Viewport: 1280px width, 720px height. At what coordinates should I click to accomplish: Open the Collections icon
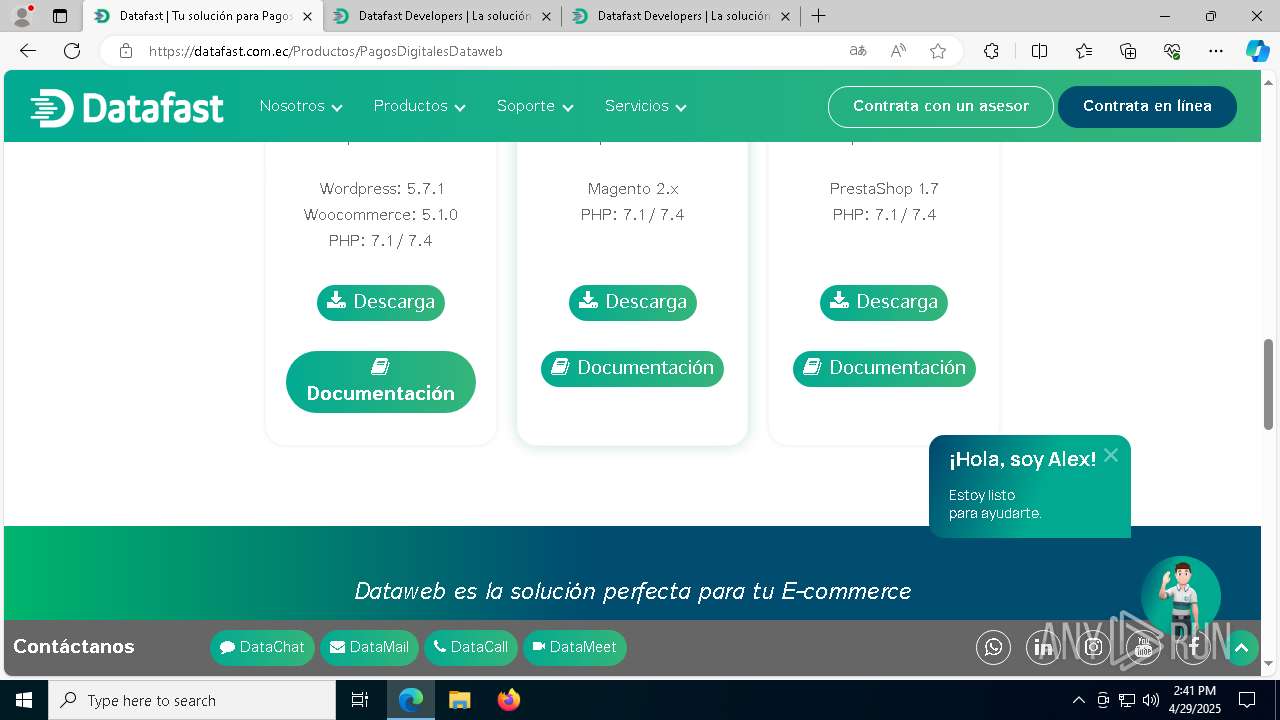click(1128, 51)
